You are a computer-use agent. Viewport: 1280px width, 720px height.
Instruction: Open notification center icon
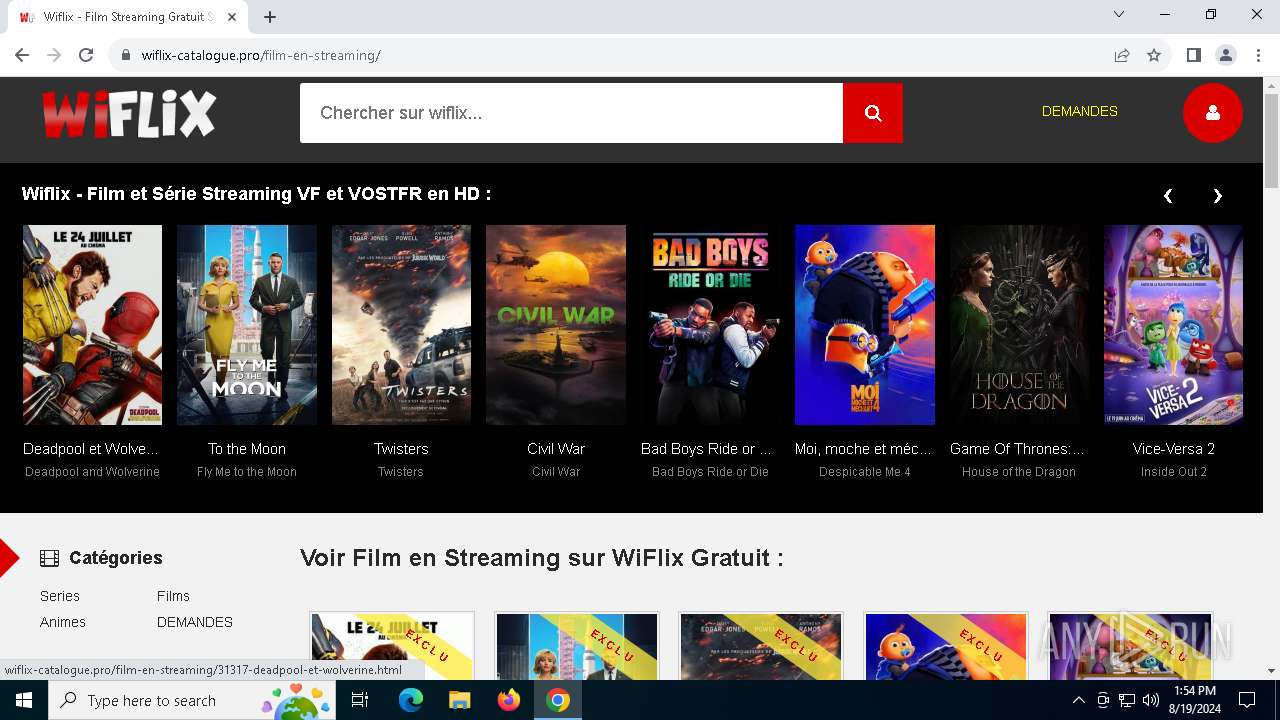[1247, 700]
